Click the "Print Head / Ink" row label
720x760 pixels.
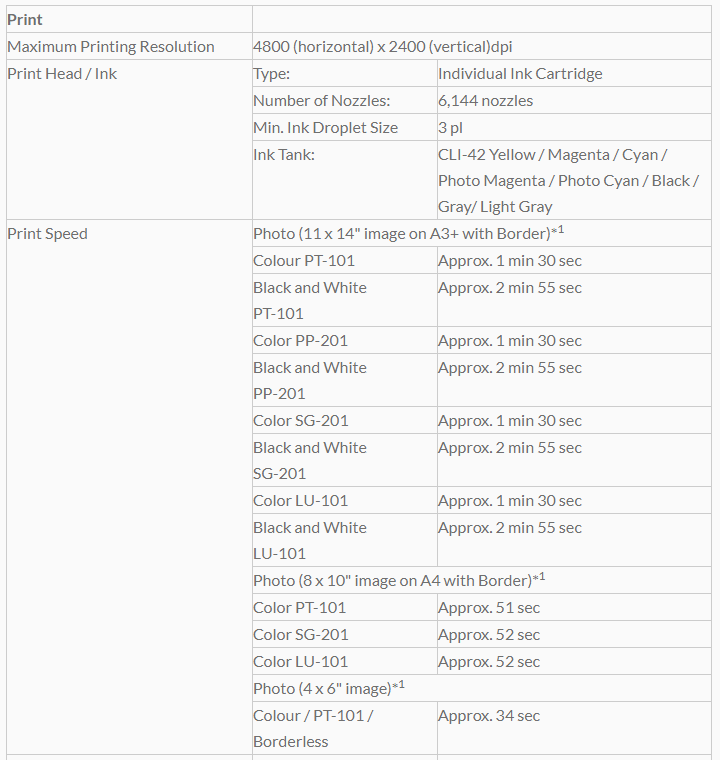coord(62,74)
